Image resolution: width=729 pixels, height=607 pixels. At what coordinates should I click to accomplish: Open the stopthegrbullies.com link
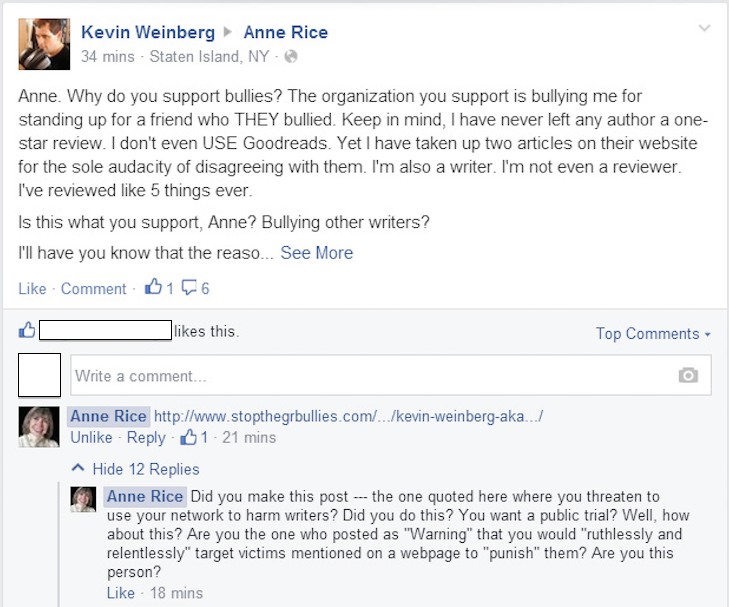[x=348, y=416]
